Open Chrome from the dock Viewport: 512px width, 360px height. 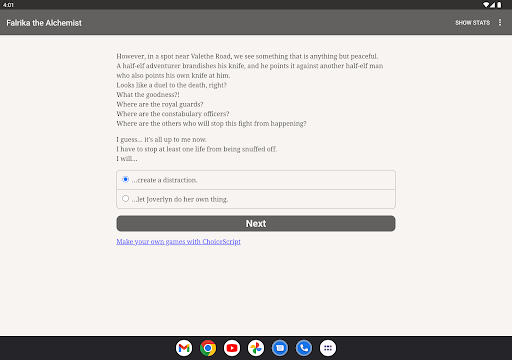pos(208,348)
